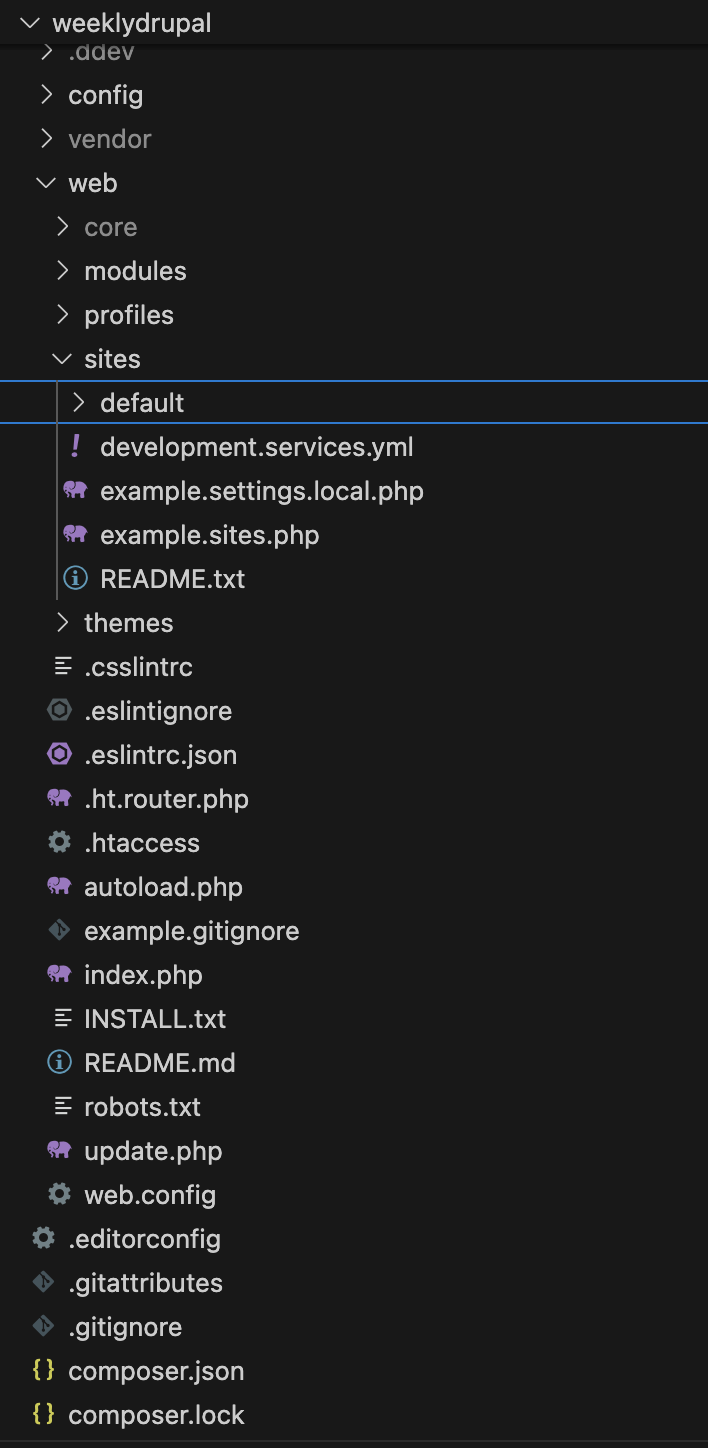708x1448 pixels.
Task: Expand the config folder chevron
Action: 46,95
